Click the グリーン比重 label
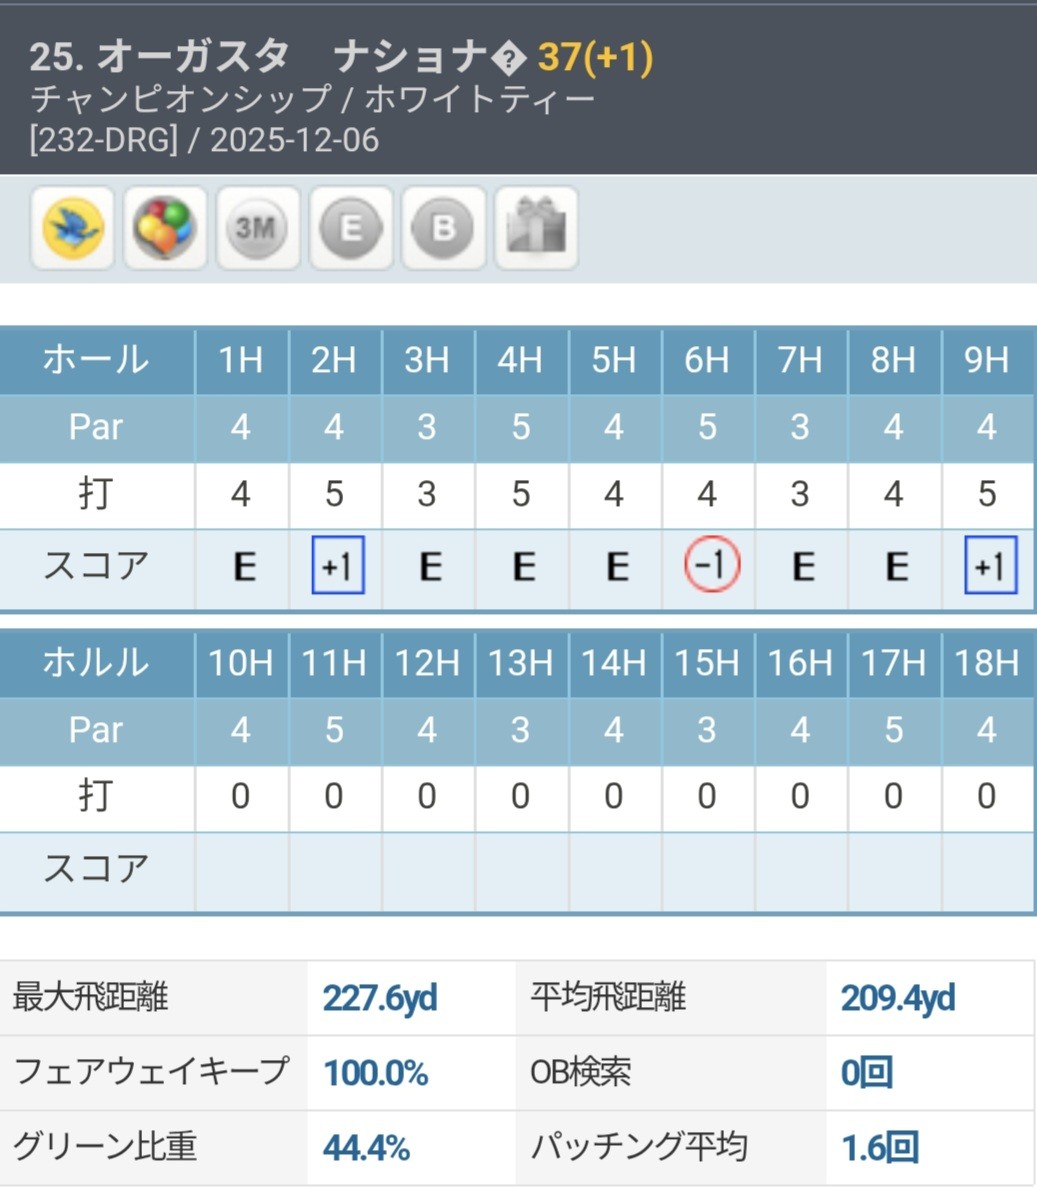This screenshot has height=1188, width=1037. click(x=105, y=1146)
